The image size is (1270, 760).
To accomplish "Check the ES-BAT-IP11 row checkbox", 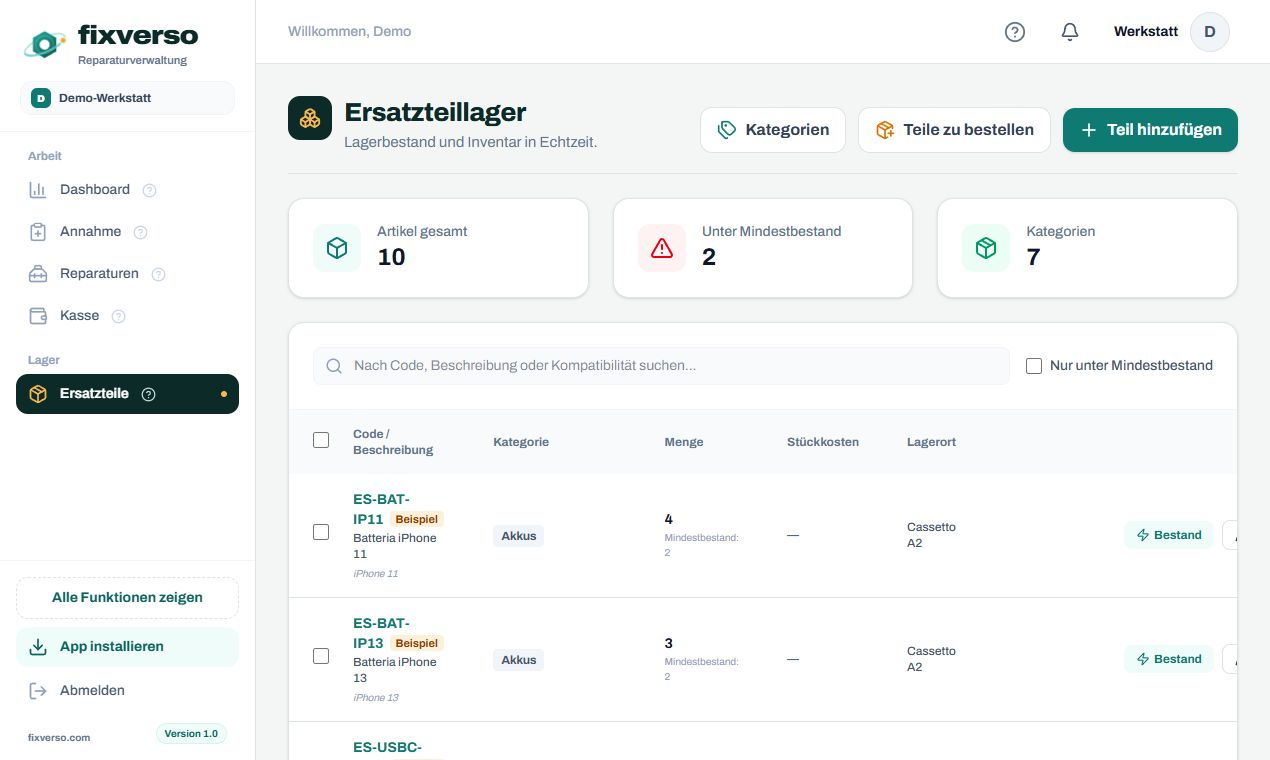I will [321, 532].
